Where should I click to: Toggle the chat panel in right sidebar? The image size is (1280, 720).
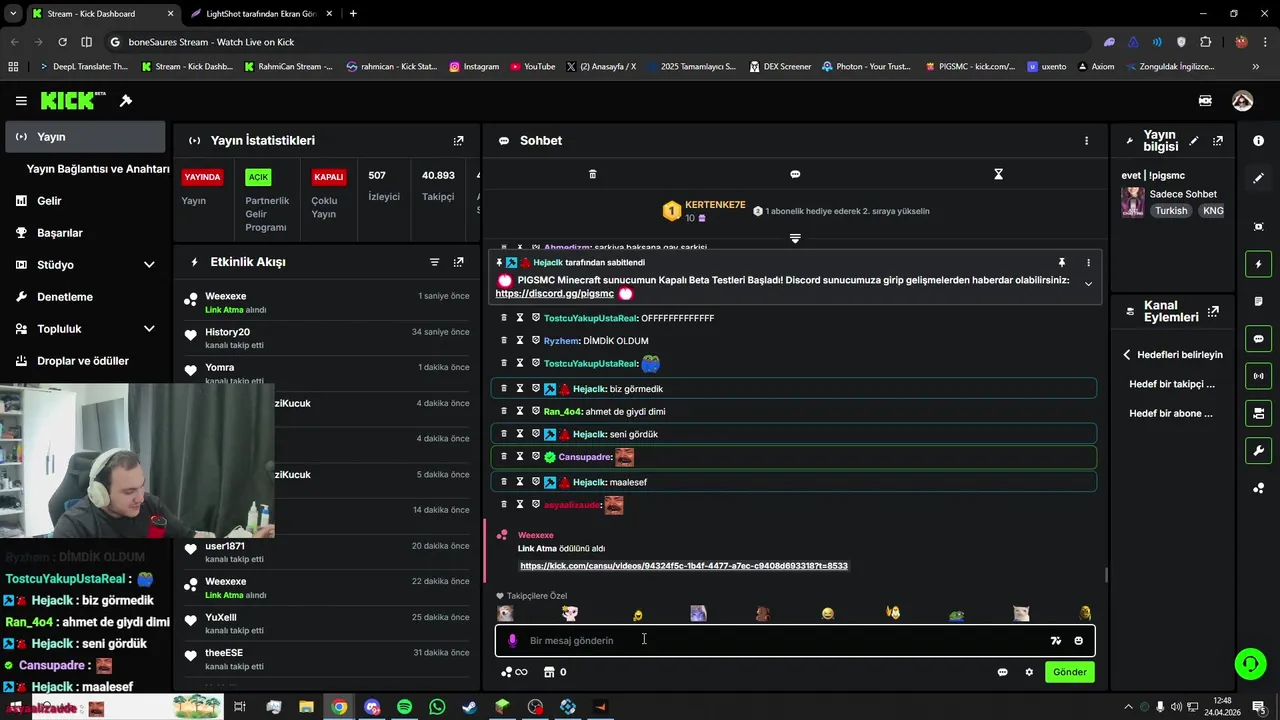pyautogui.click(x=1258, y=339)
